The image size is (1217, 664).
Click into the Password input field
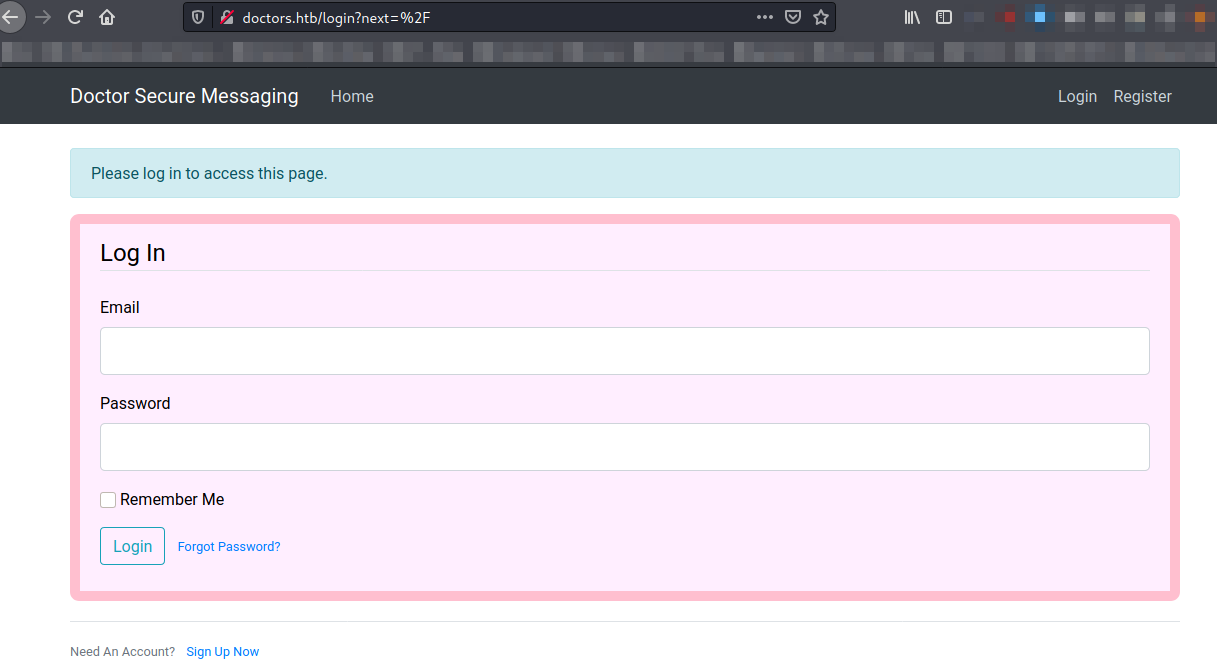click(x=624, y=447)
